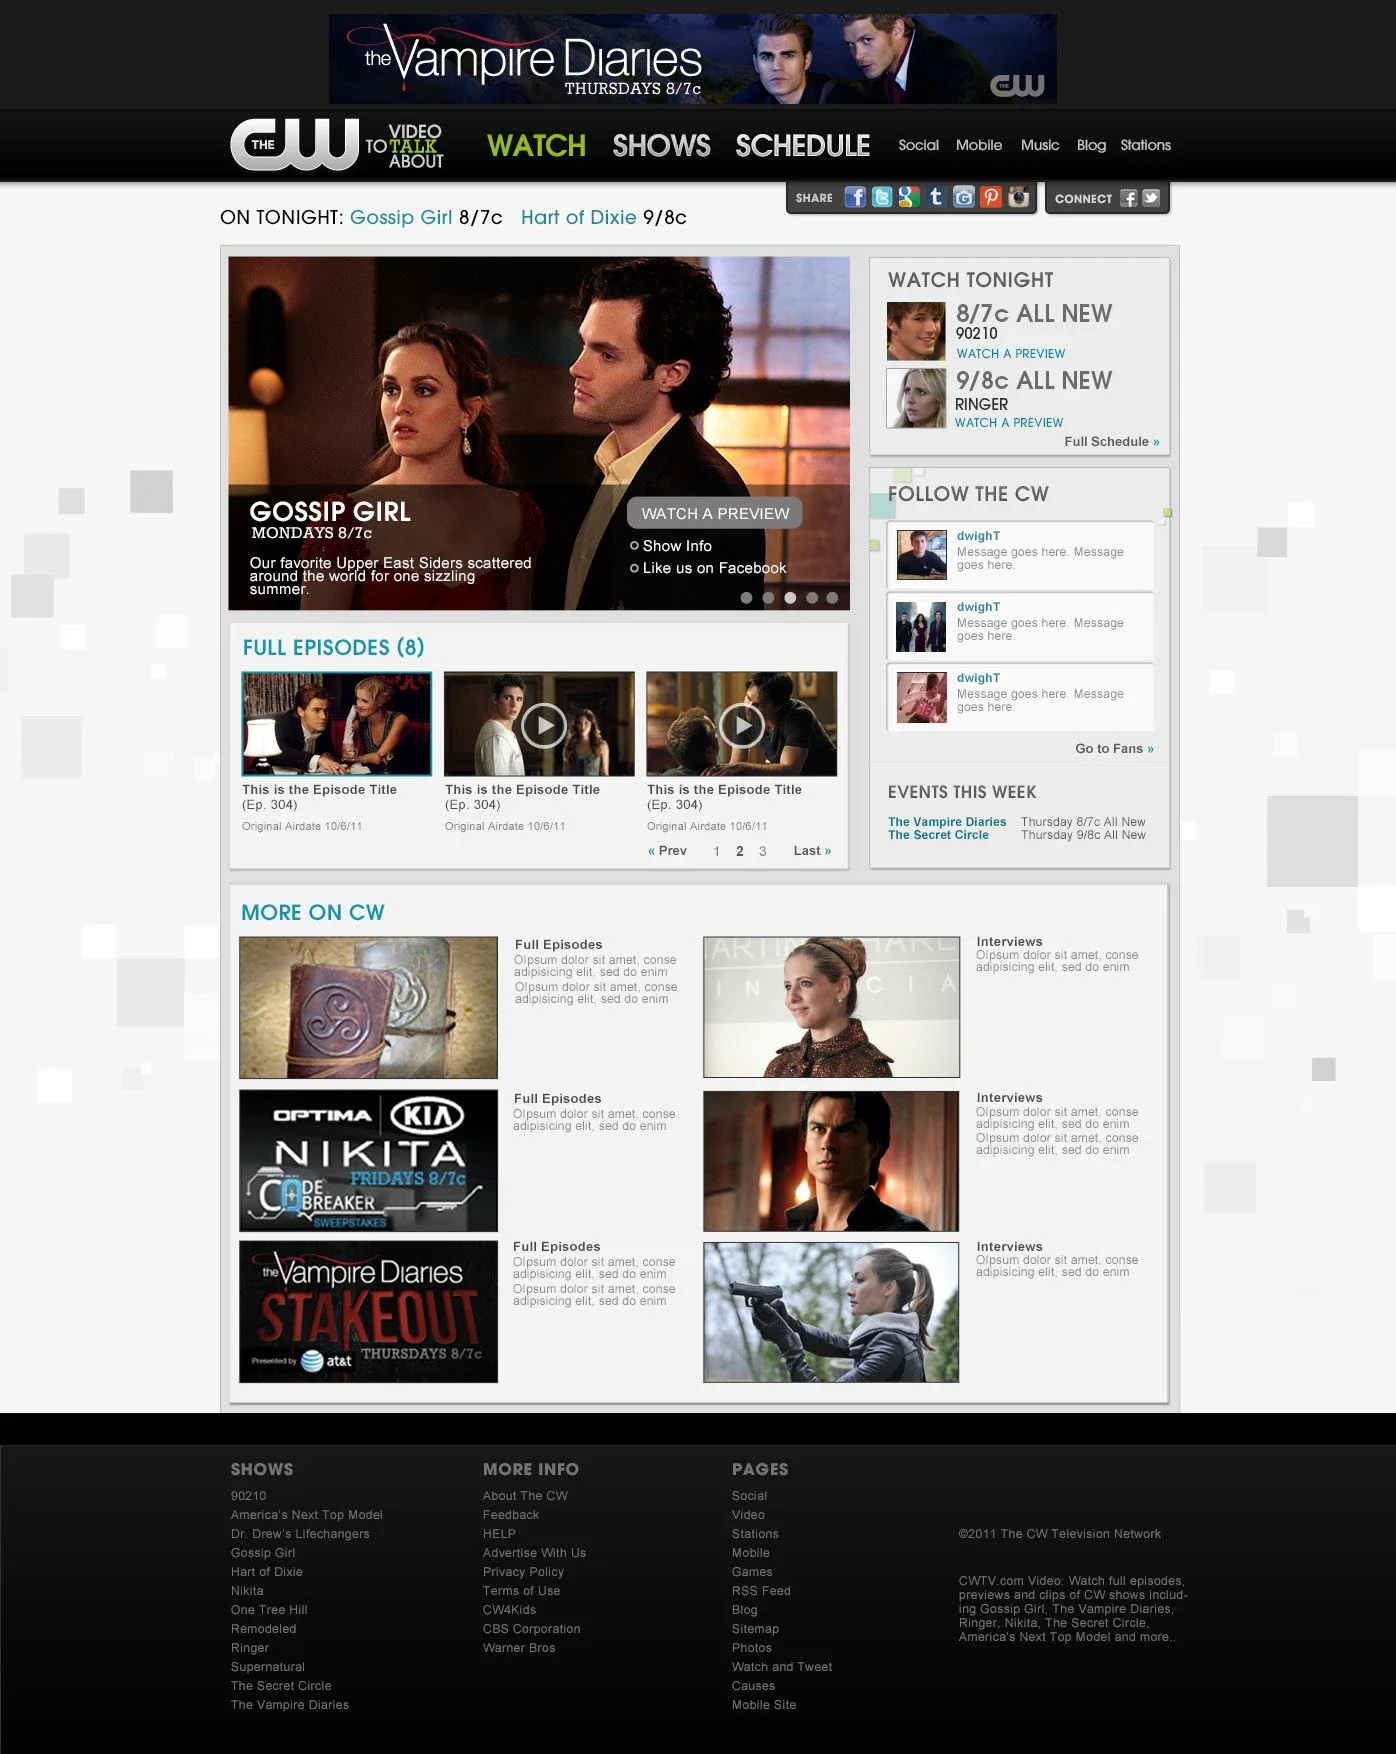
Task: Open the Stations nav link
Action: pyautogui.click(x=1145, y=145)
